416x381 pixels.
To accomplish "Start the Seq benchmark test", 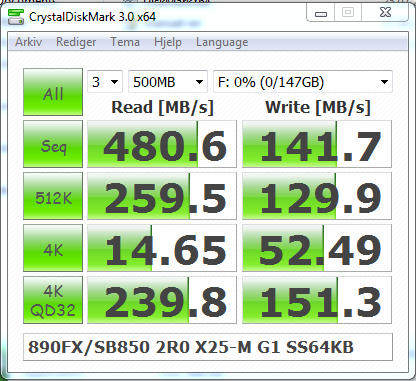I will pyautogui.click(x=53, y=144).
